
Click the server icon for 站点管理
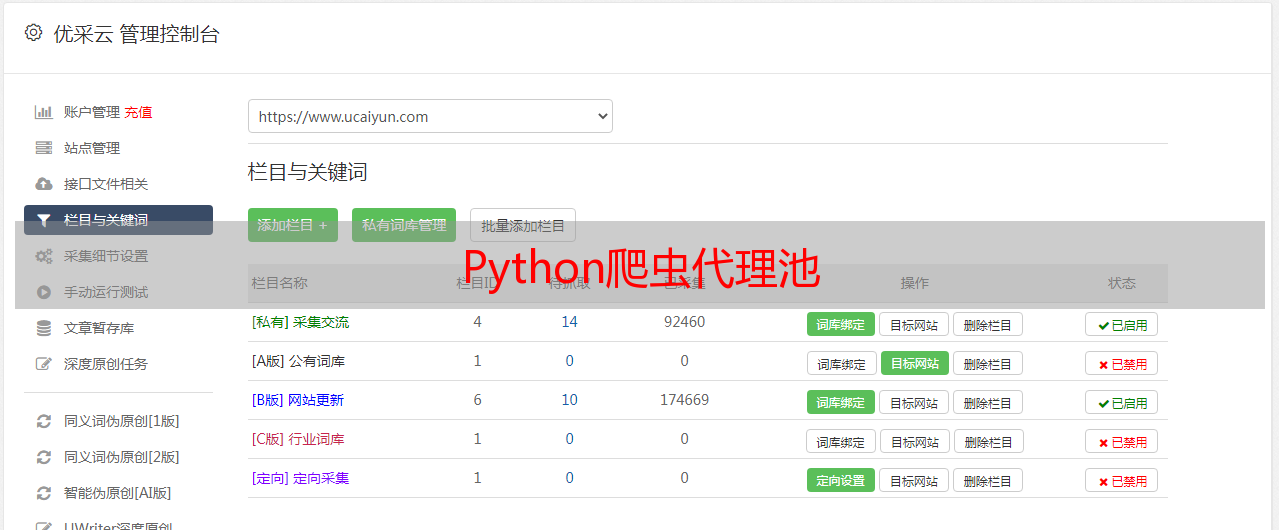[x=43, y=148]
